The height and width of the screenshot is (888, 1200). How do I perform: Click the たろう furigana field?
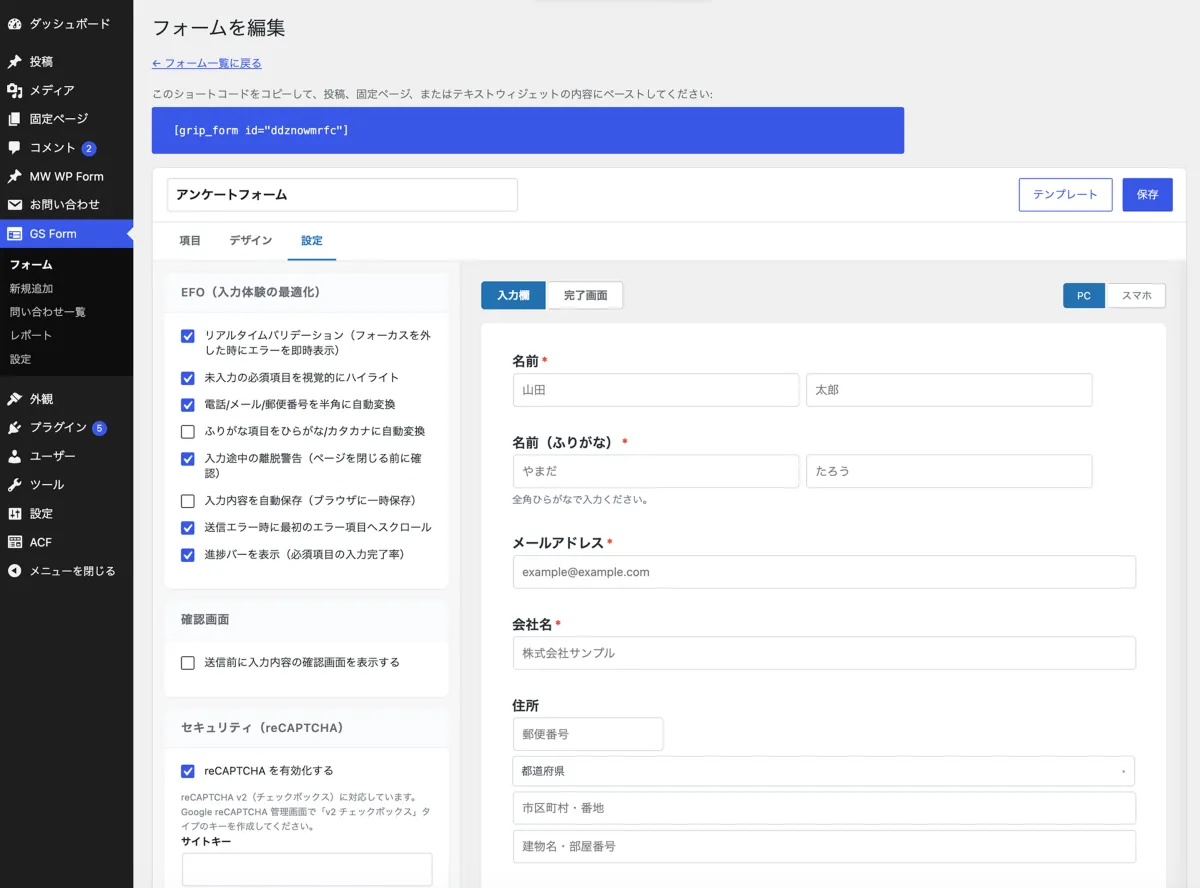coord(949,471)
